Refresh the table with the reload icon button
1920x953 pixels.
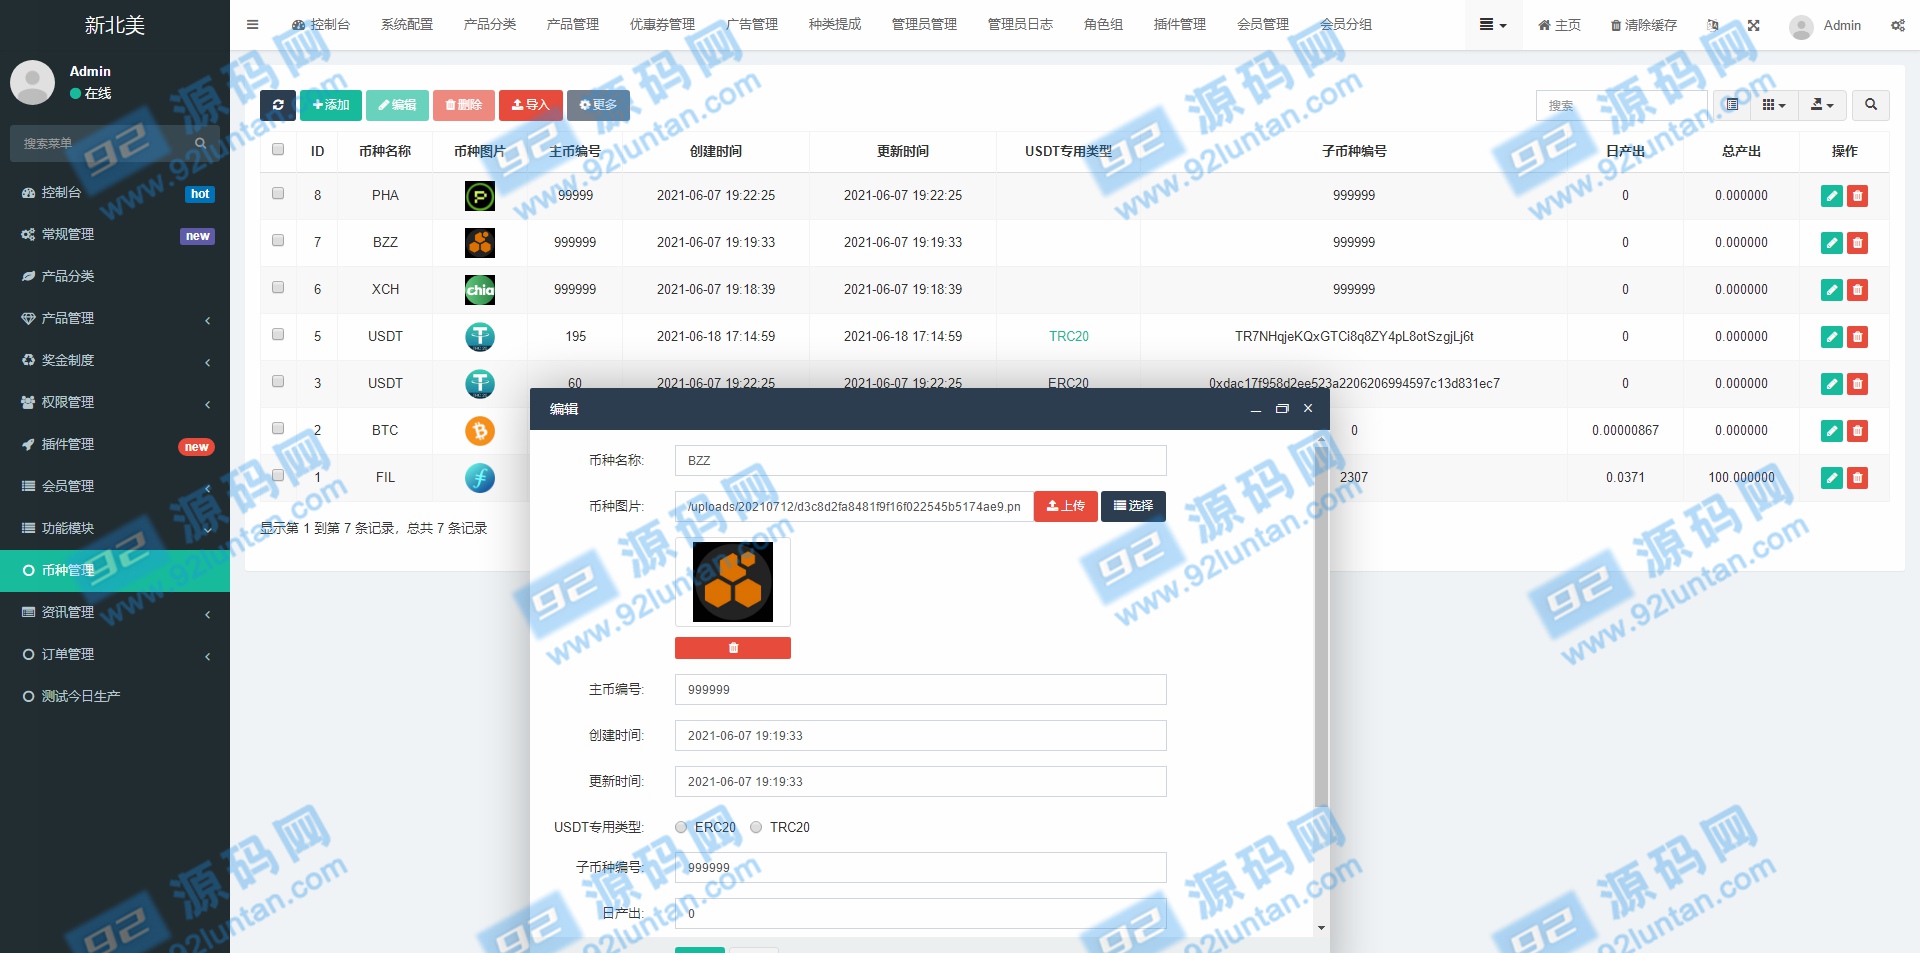(278, 105)
